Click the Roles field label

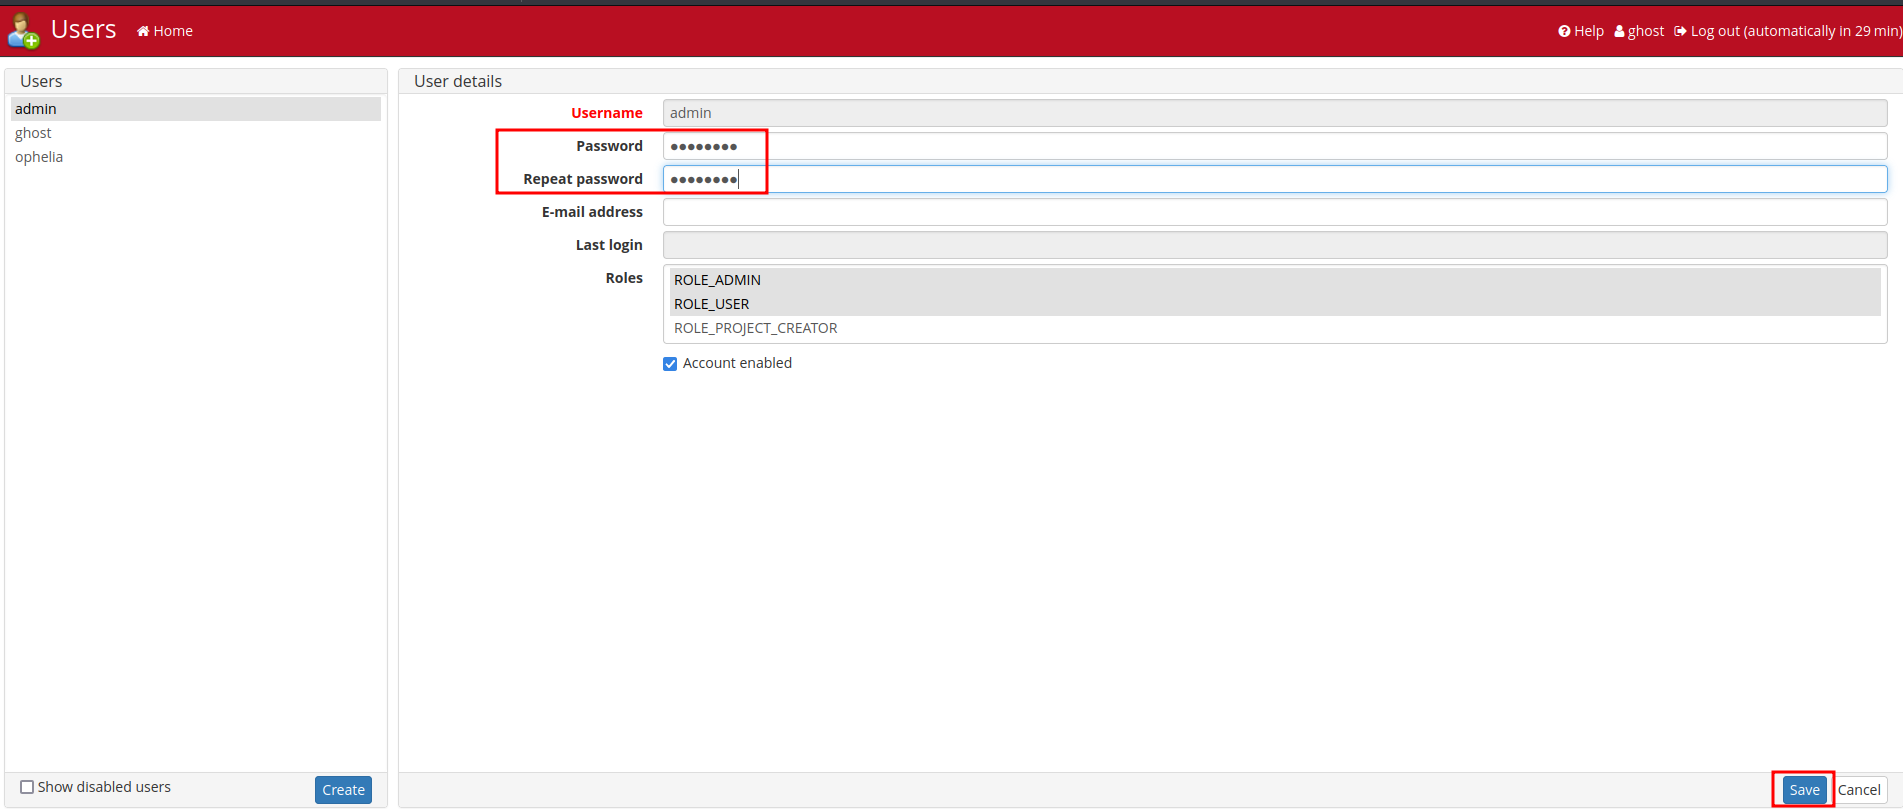point(624,278)
